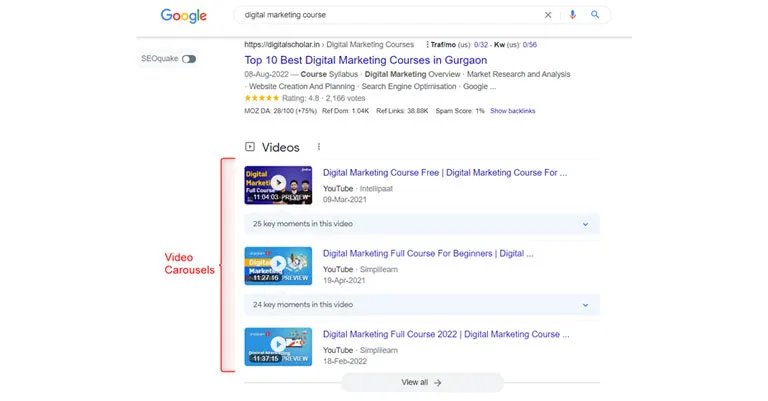Click the Google logo
This screenshot has height=401, width=768.
(184, 16)
